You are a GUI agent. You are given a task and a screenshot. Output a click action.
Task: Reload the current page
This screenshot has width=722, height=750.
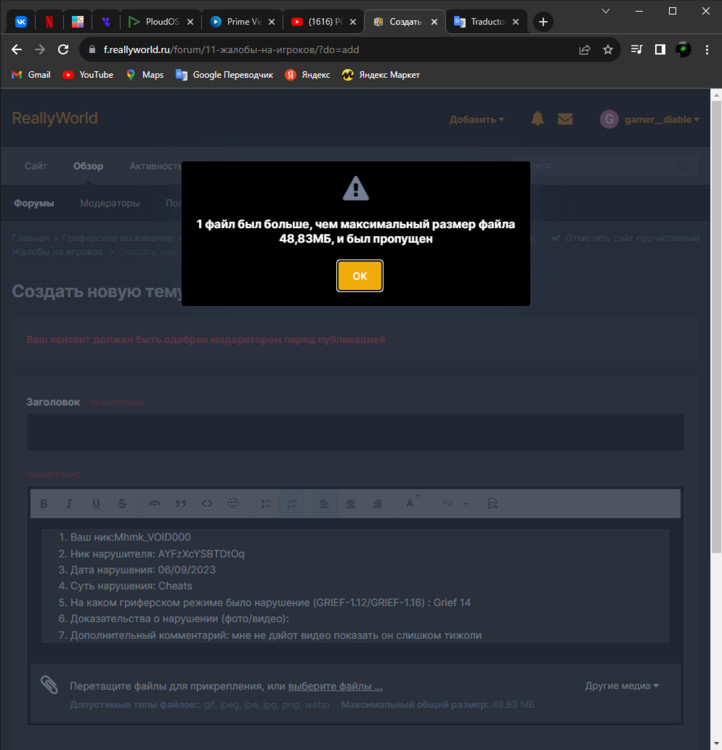coord(63,50)
